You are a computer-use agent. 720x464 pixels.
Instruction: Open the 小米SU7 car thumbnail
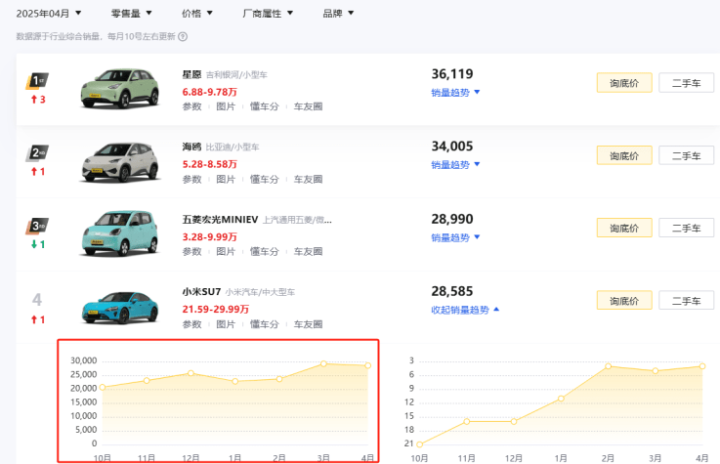click(120, 307)
